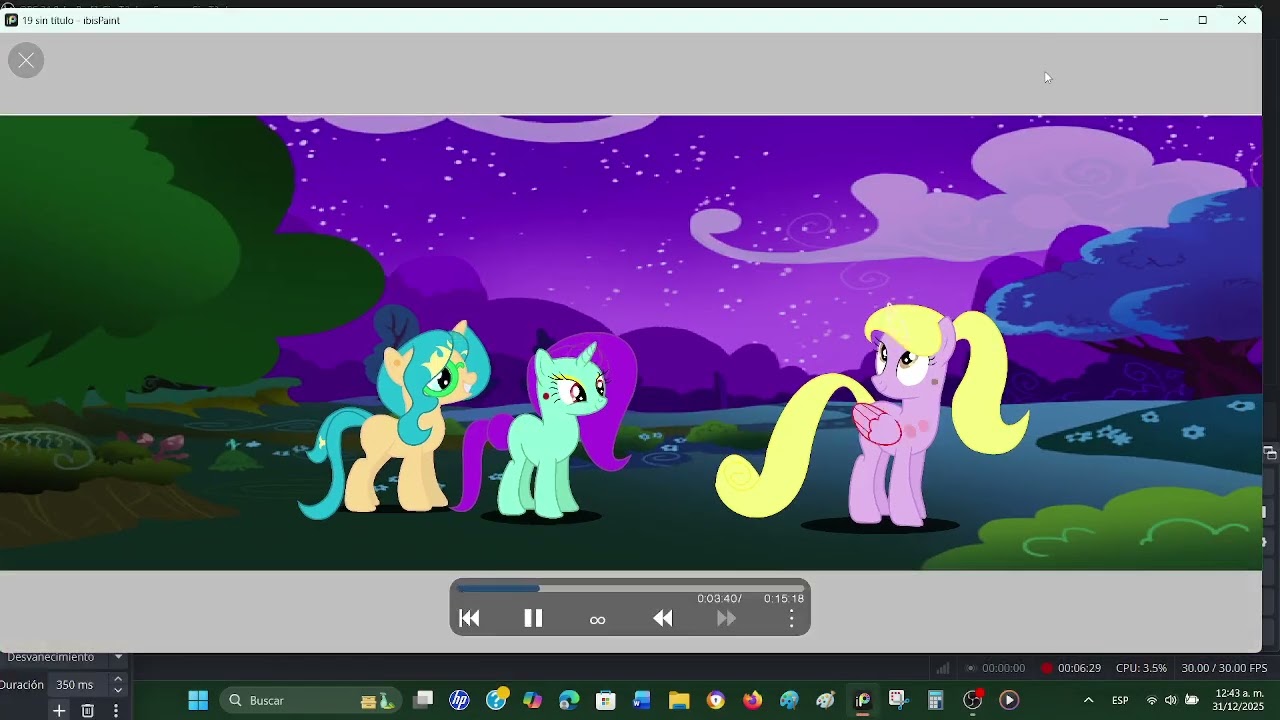
Task: Open Microsoft Edge from the taskbar
Action: point(569,700)
